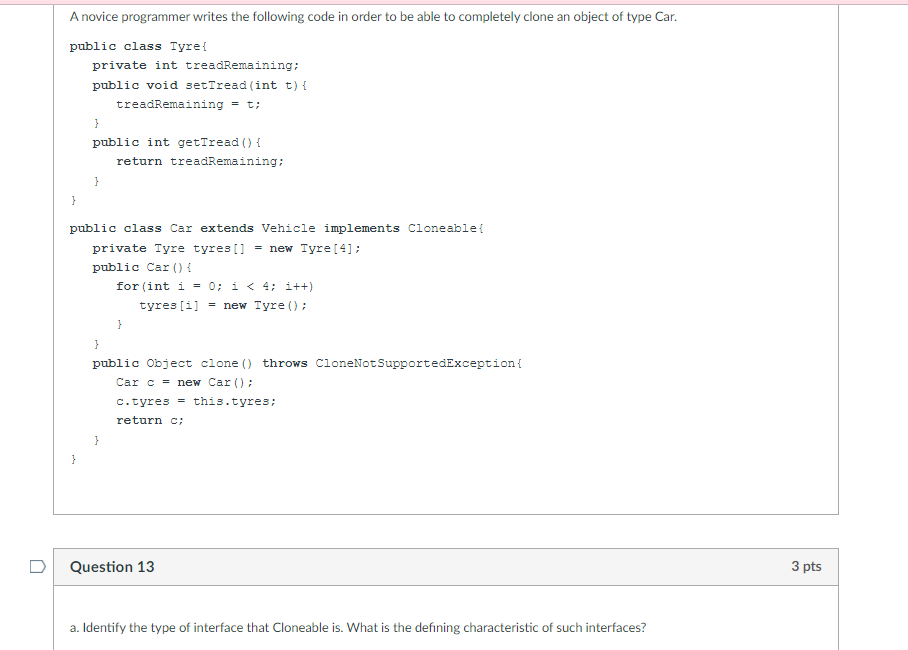Click the 3 pts label
This screenshot has width=908, height=650.
[x=807, y=566]
